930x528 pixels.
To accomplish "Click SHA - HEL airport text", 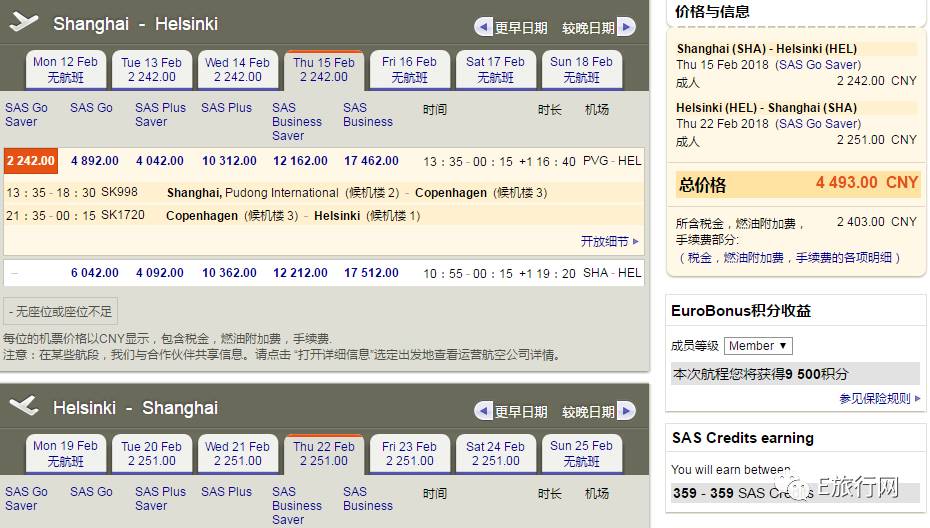I will coord(612,273).
